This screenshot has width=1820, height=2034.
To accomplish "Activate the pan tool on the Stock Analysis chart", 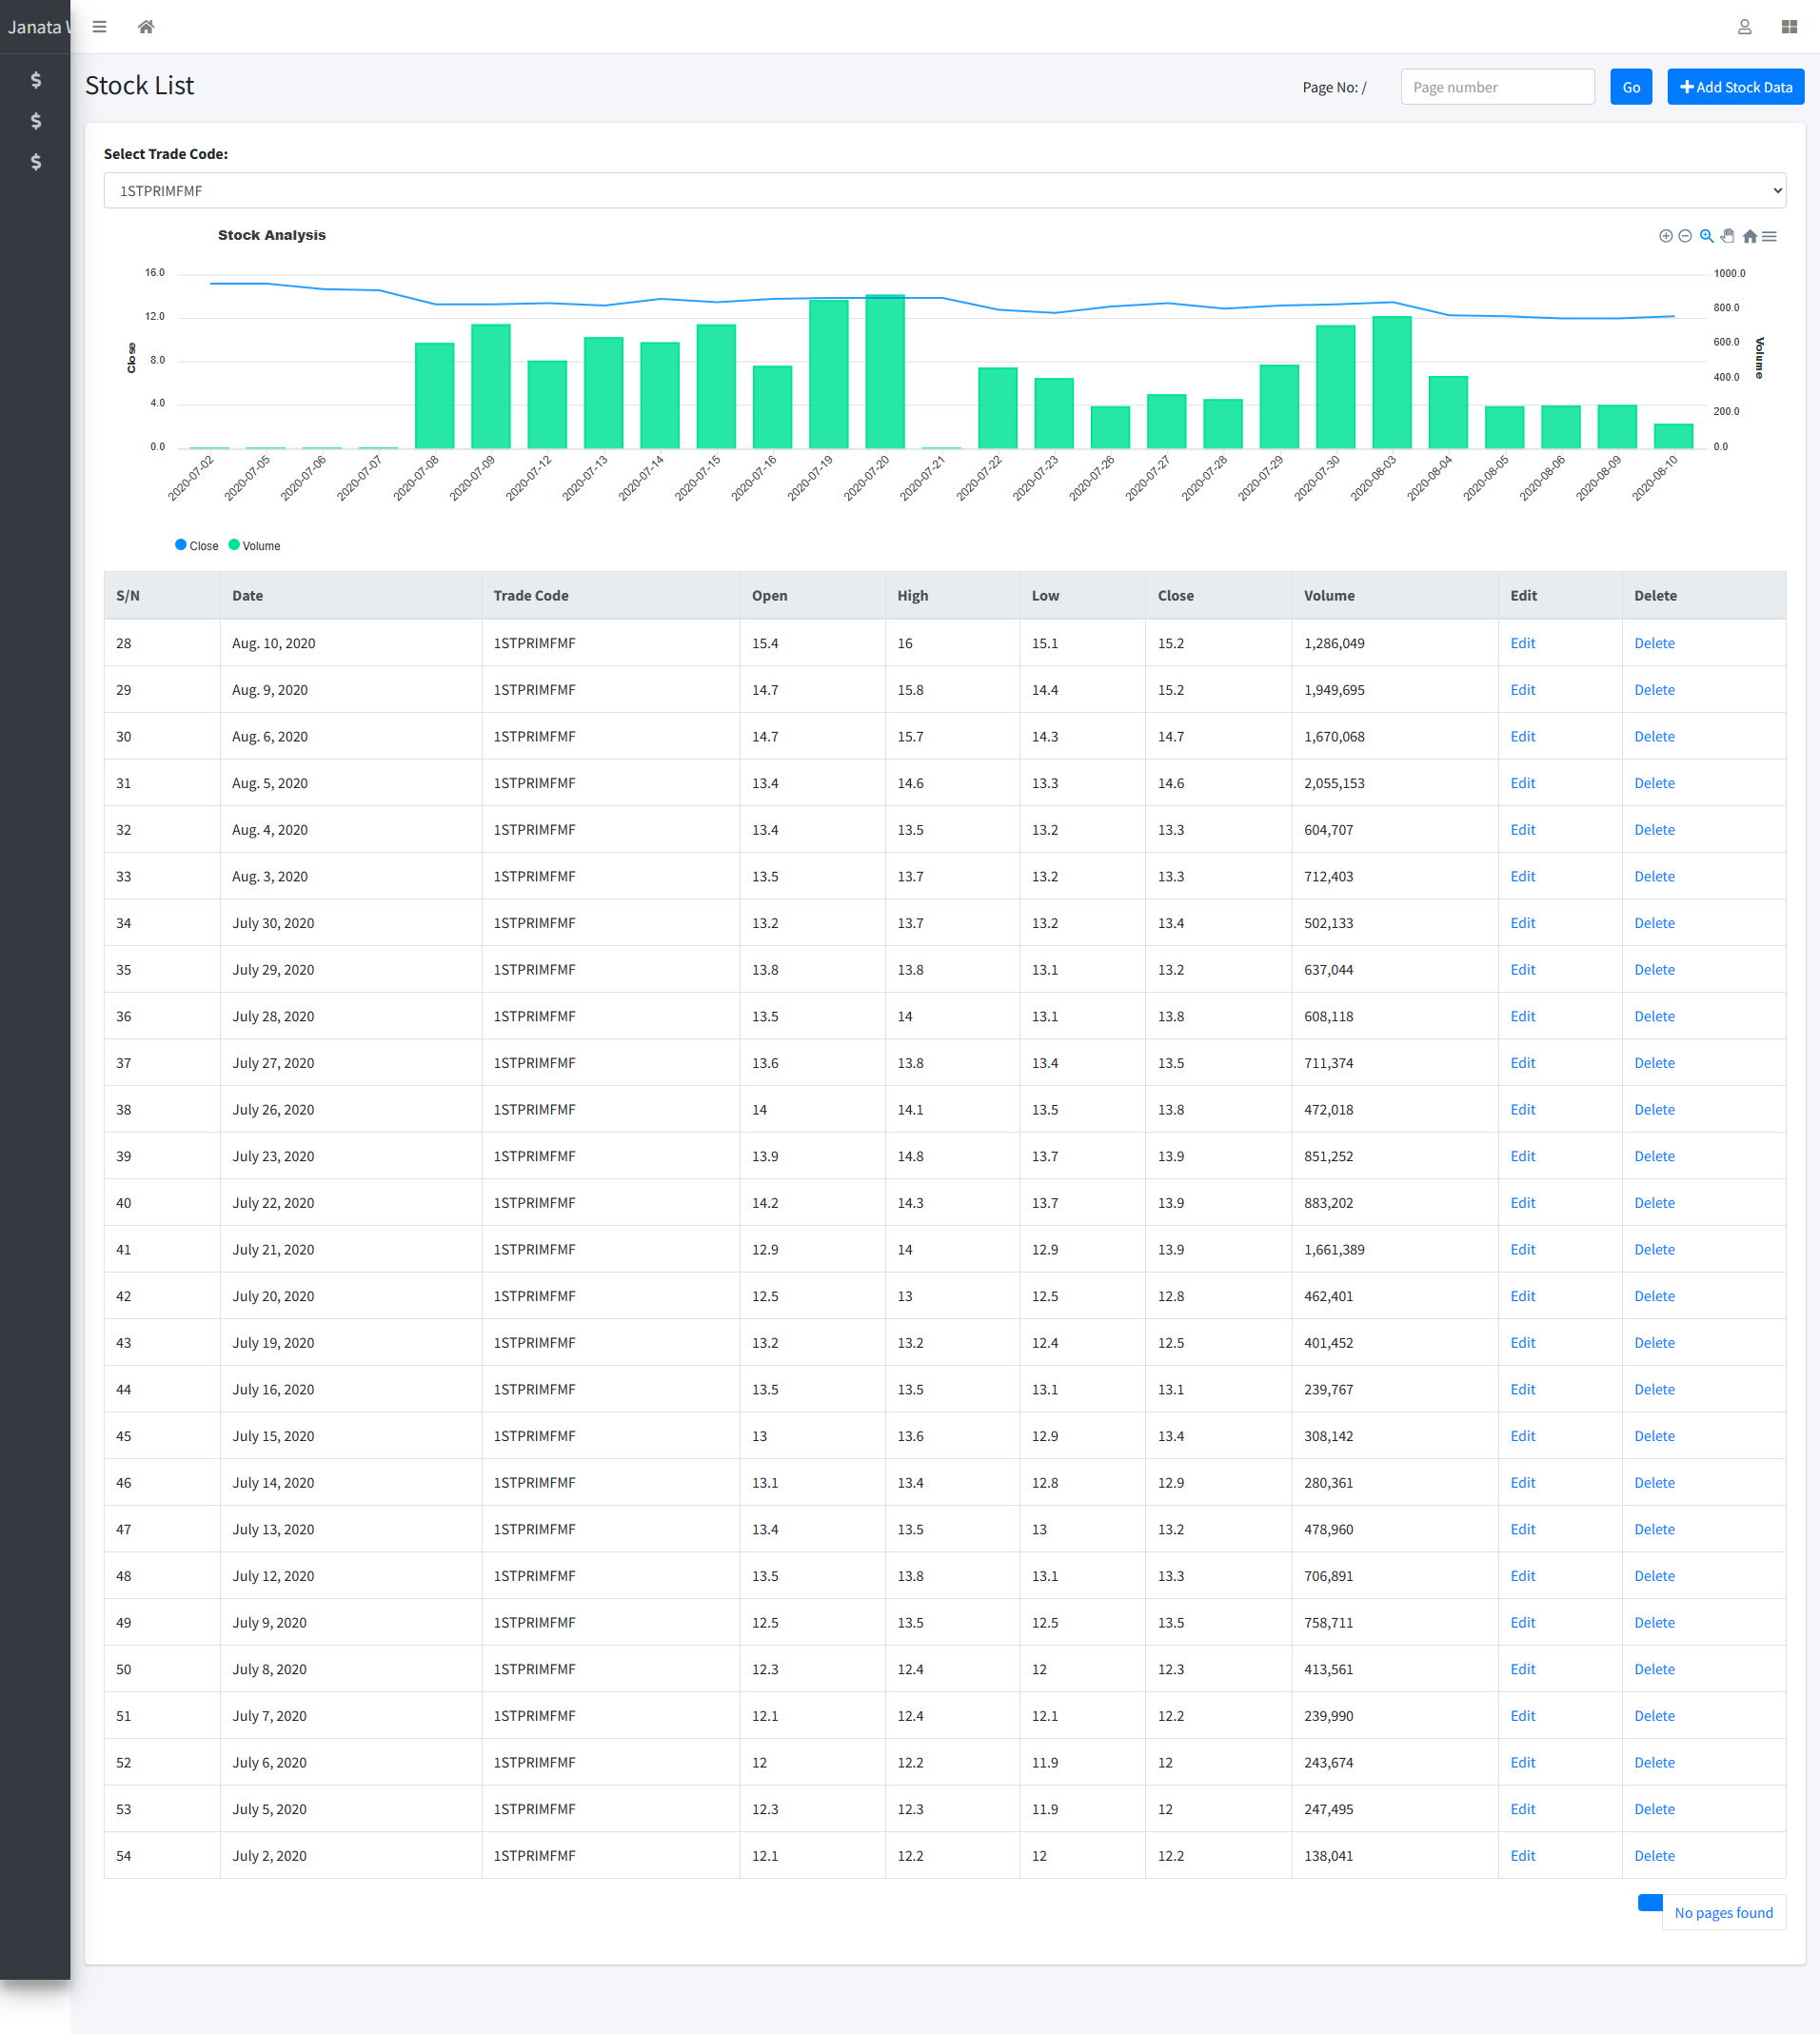I will [1727, 236].
